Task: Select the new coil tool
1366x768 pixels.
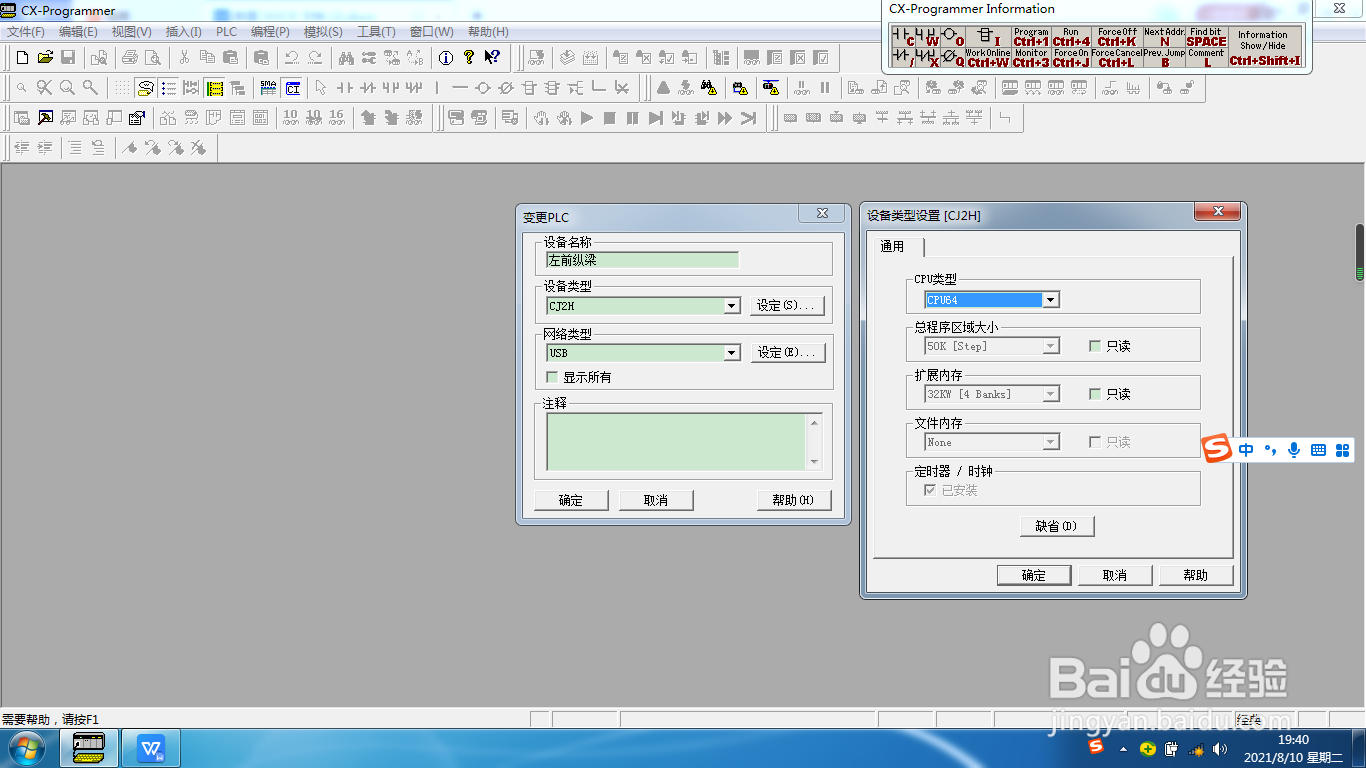Action: 483,88
